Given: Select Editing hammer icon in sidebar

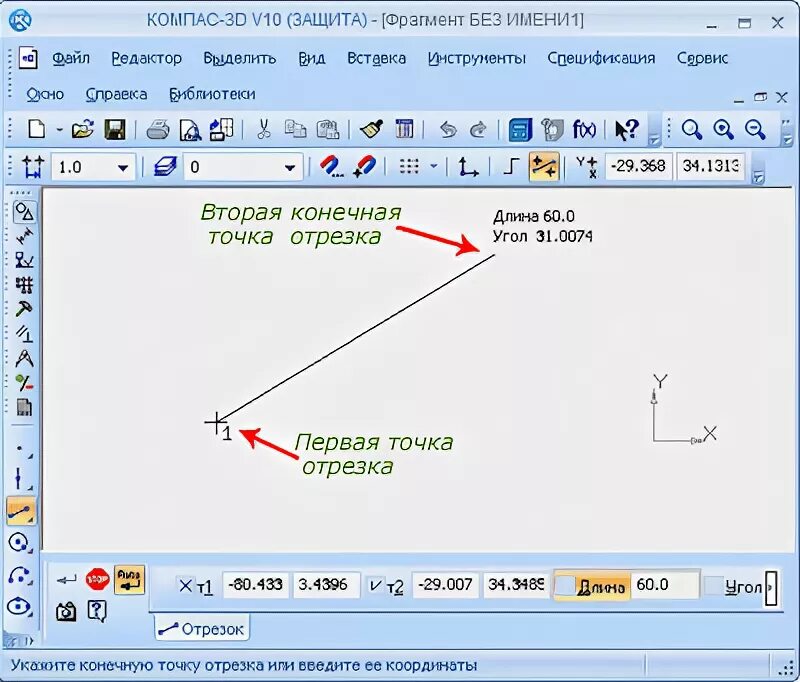Looking at the screenshot, I should click(23, 309).
